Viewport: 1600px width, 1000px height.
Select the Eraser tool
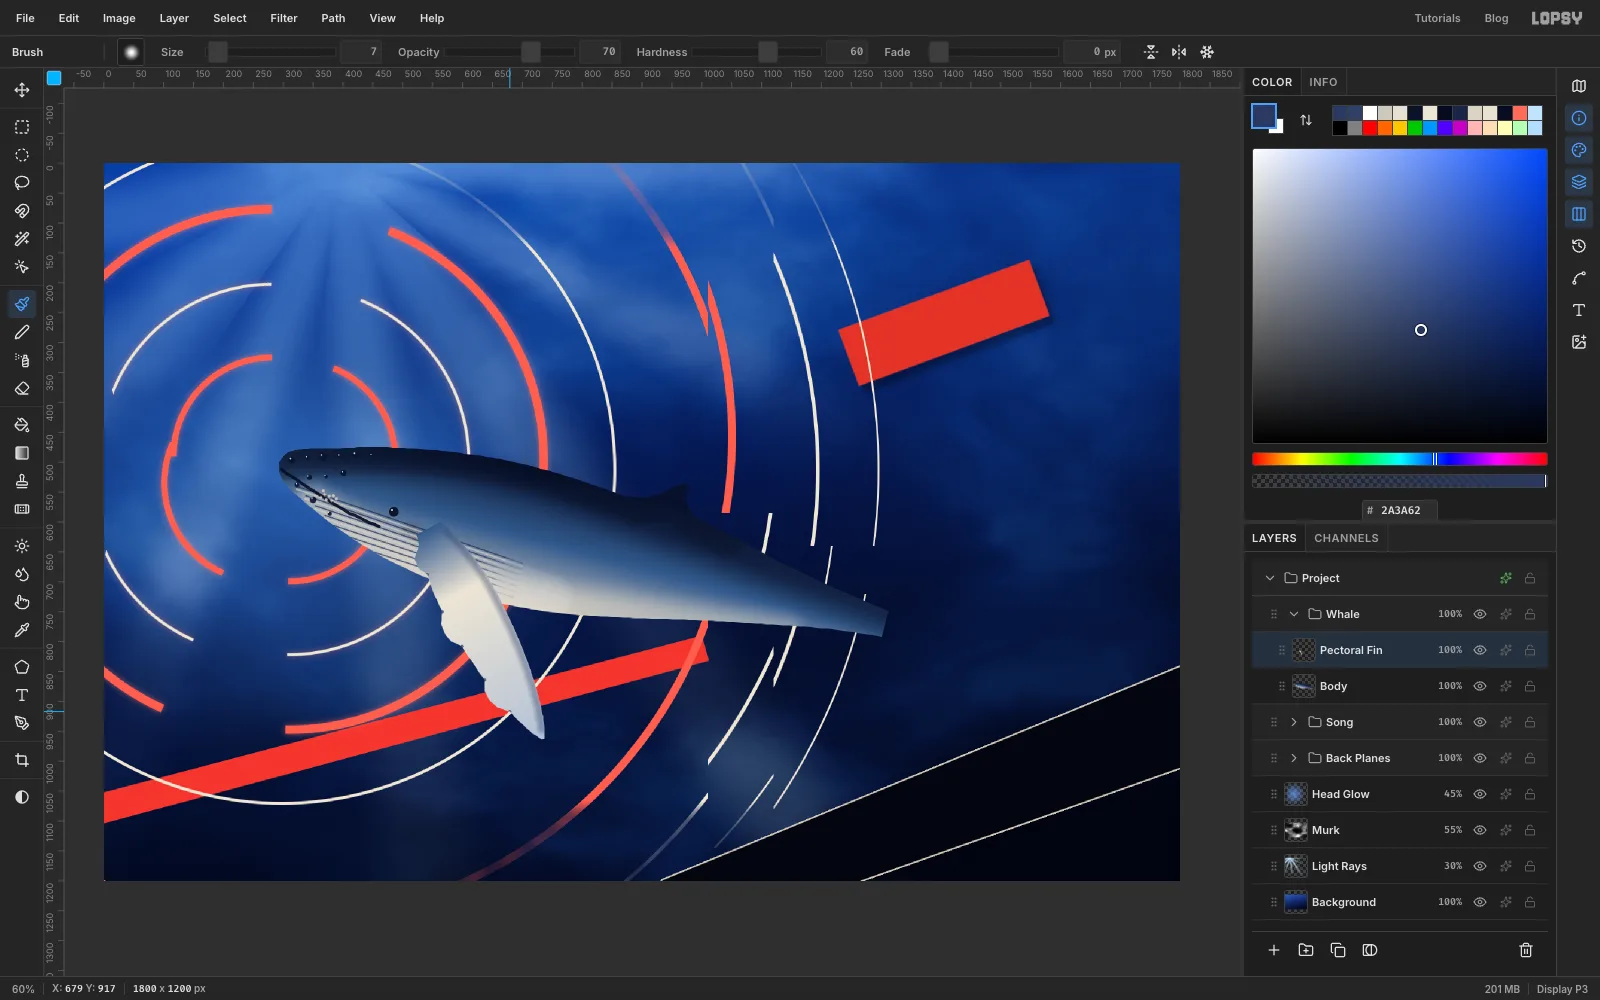[x=22, y=388]
